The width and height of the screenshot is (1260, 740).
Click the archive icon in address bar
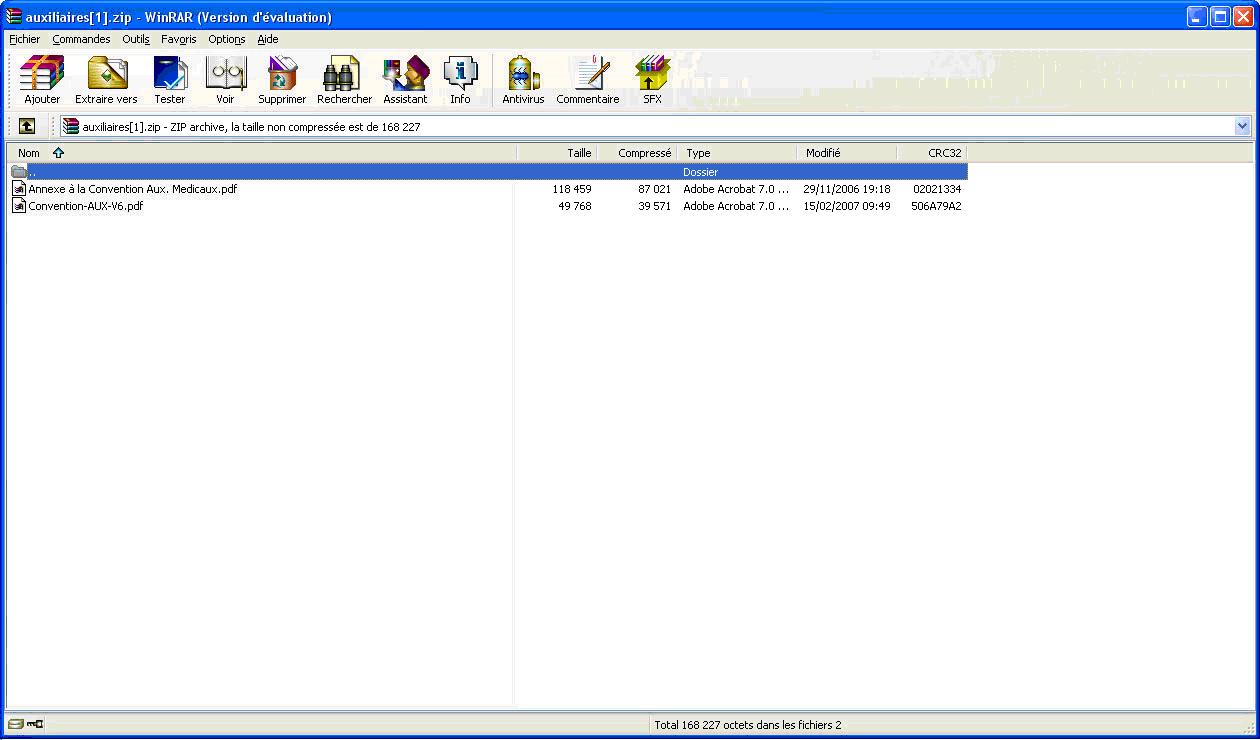coord(70,126)
